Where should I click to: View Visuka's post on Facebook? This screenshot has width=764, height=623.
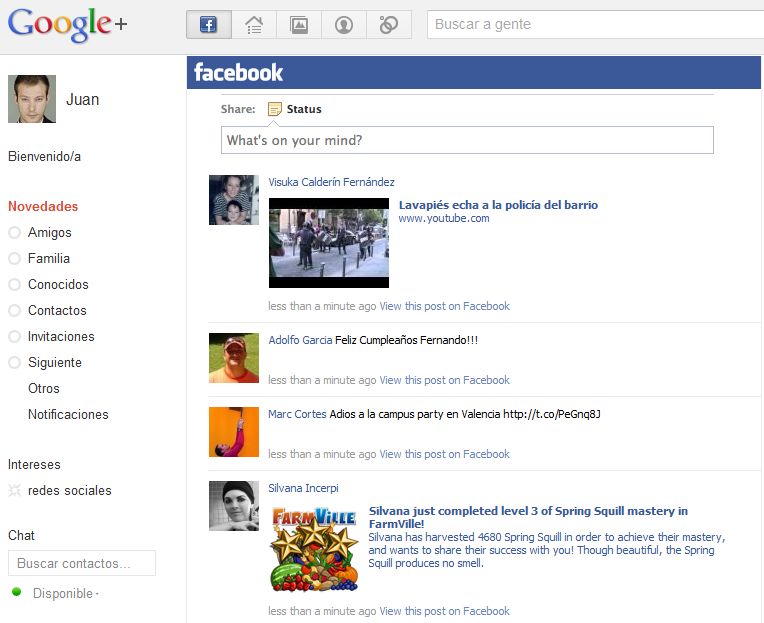[x=444, y=306]
